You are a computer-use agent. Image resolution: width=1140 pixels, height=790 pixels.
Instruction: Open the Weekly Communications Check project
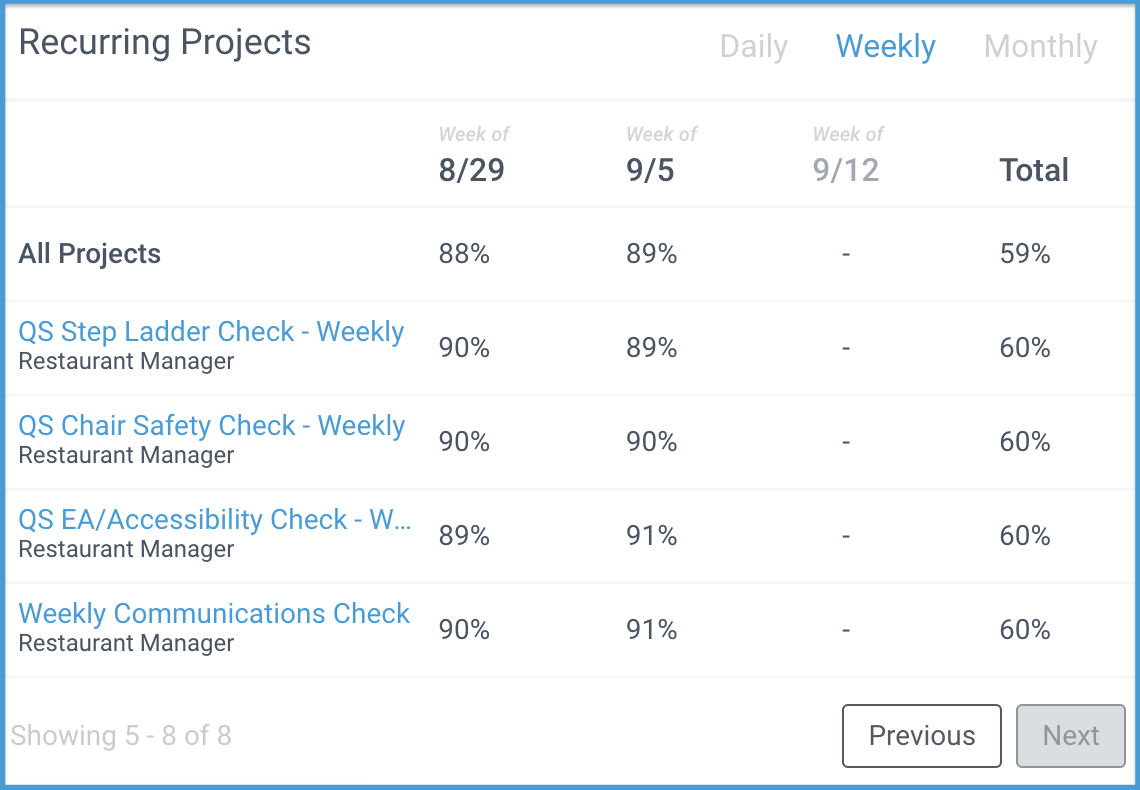[x=214, y=613]
